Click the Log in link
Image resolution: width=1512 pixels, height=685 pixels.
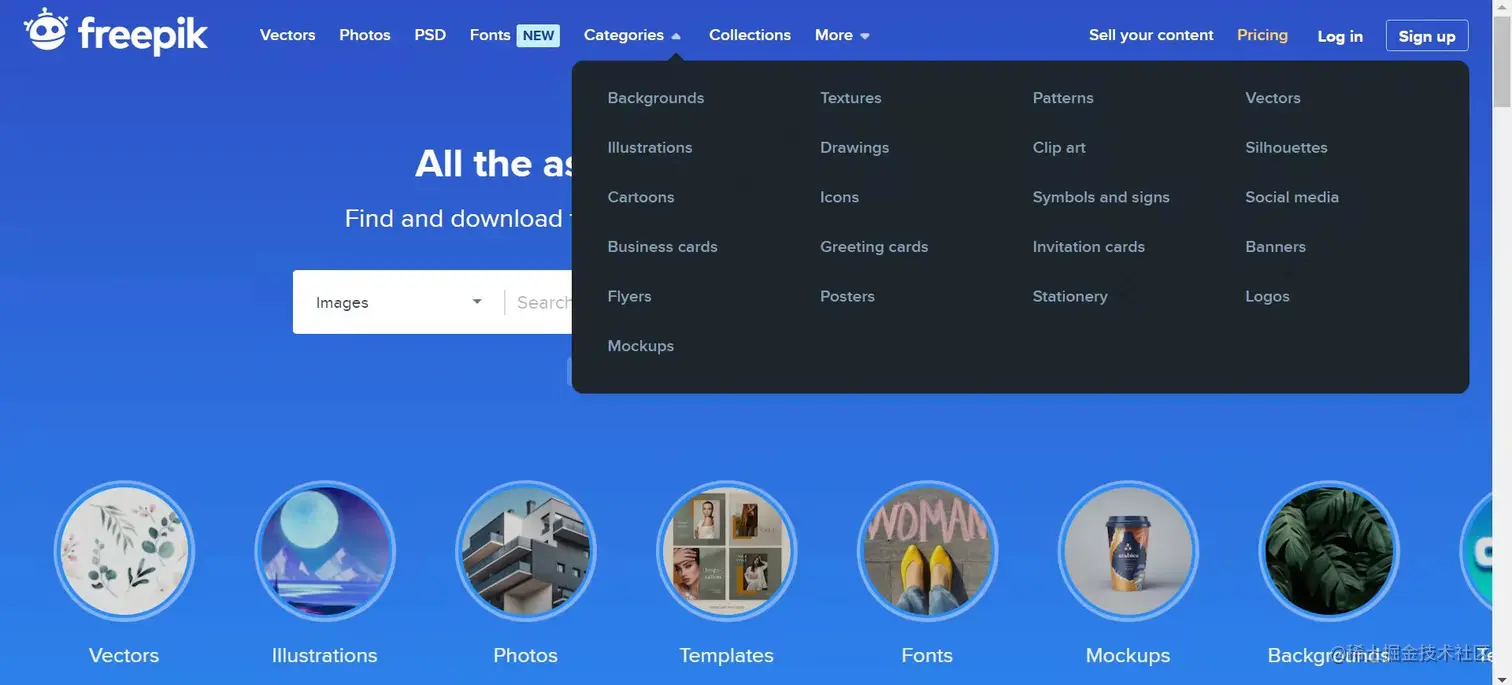pyautogui.click(x=1340, y=36)
